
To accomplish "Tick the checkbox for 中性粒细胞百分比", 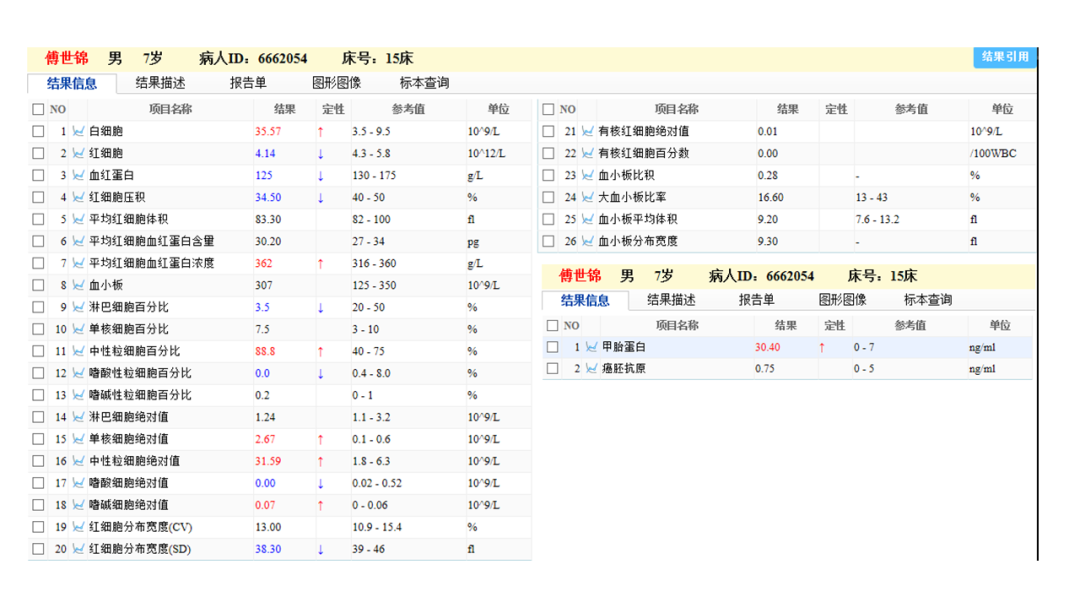I will (39, 351).
